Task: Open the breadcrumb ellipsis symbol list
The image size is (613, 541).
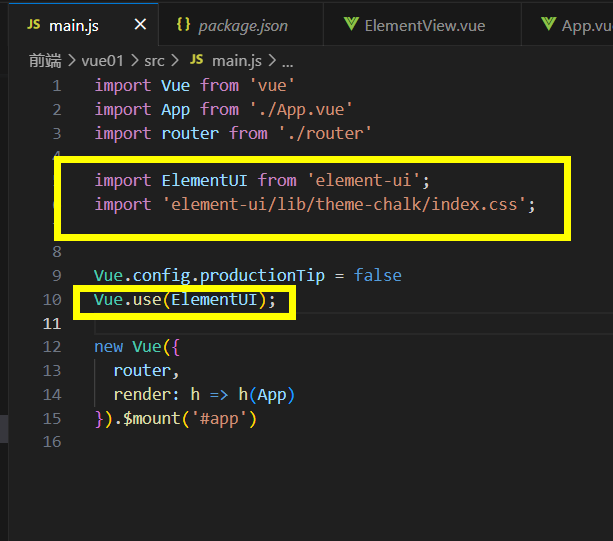Action: [287, 60]
